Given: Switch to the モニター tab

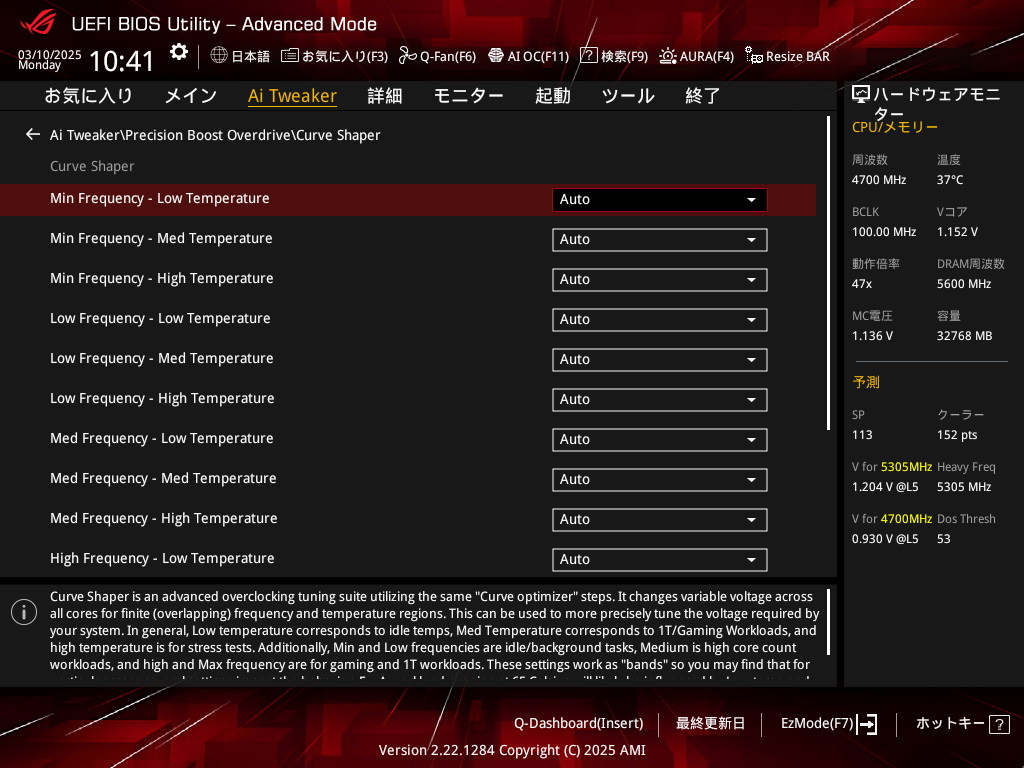Looking at the screenshot, I should [468, 95].
